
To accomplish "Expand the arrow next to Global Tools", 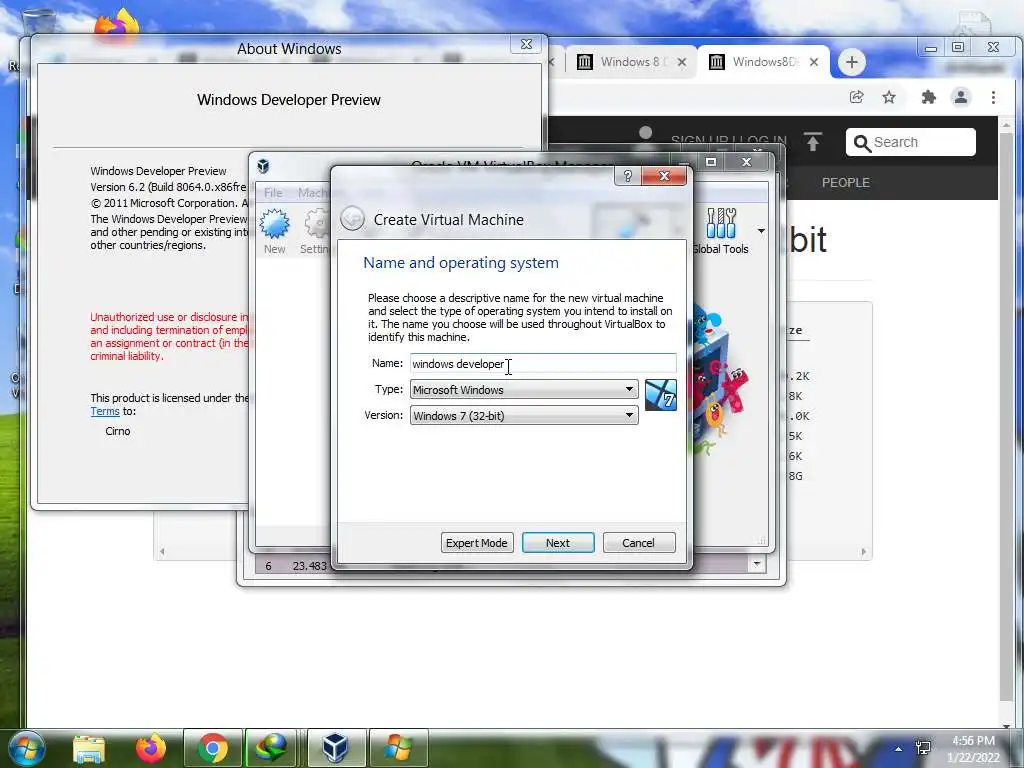I will point(761,231).
